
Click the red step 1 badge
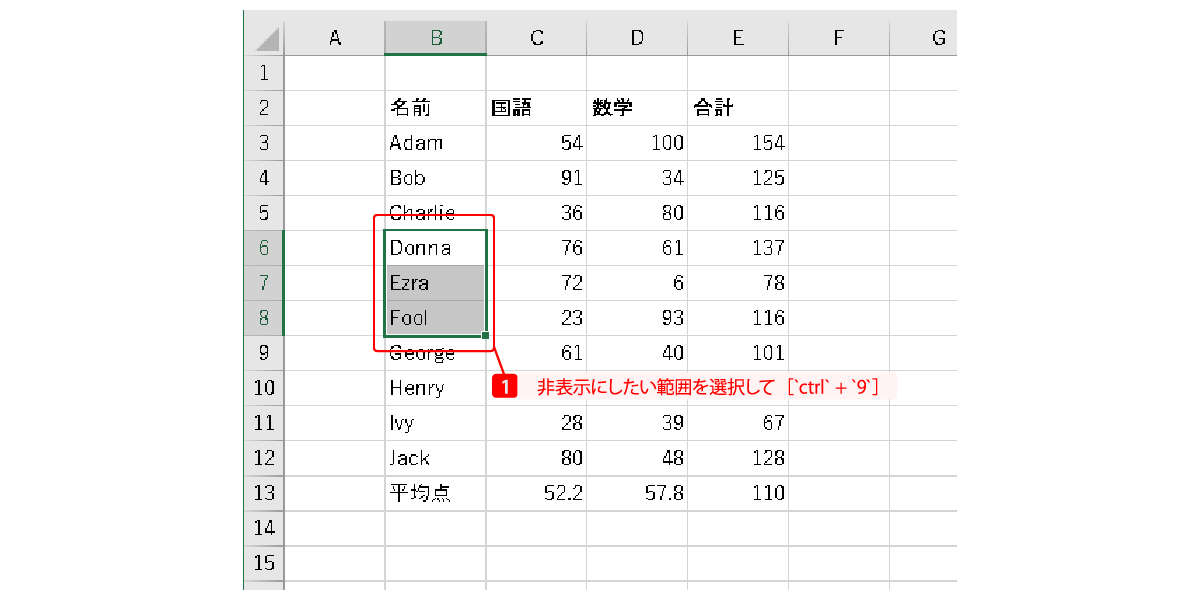pos(506,387)
